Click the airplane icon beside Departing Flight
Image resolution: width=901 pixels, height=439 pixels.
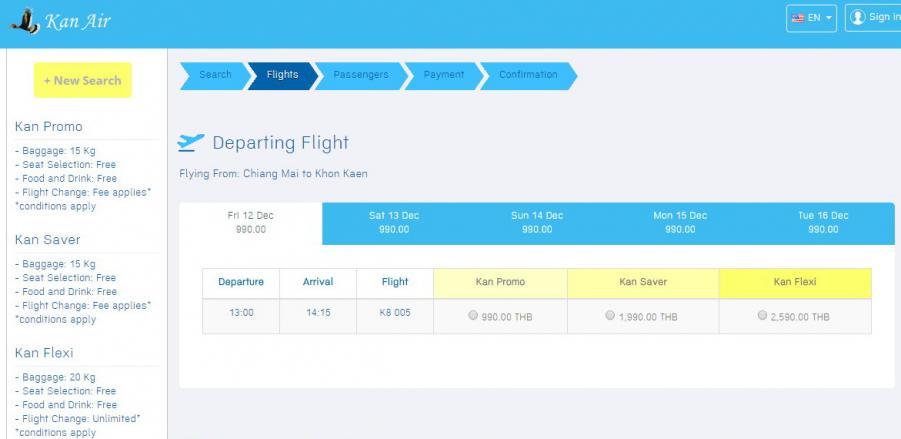click(191, 143)
